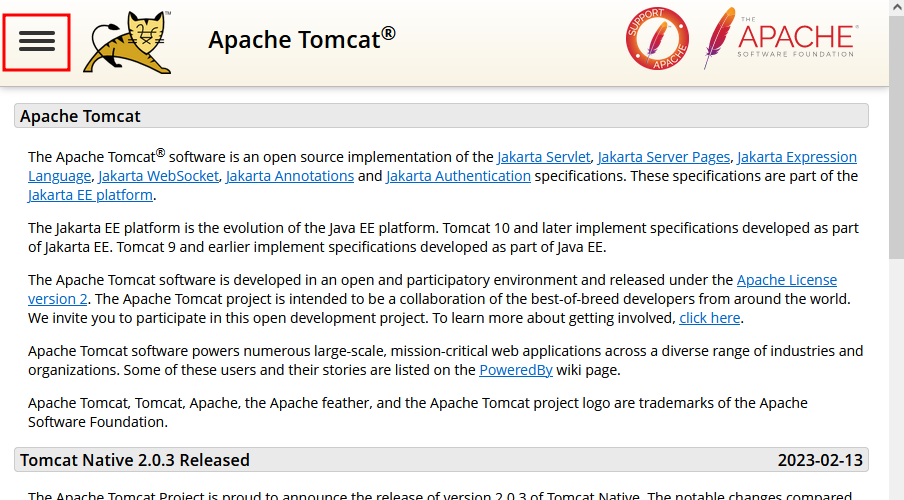Click the '2023-02-13' release date

pos(820,460)
